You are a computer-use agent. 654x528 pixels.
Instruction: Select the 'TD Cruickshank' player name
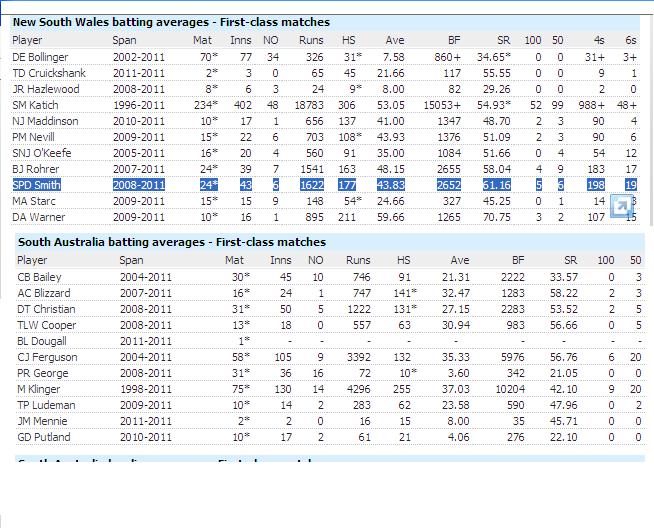49,73
